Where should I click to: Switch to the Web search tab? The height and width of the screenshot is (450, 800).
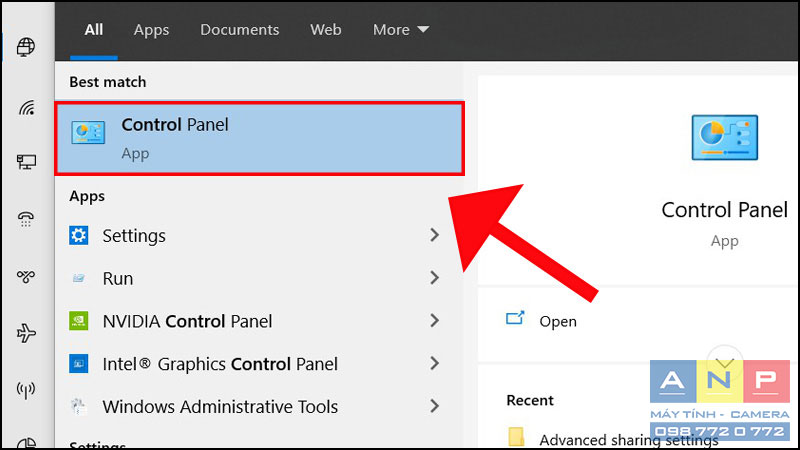(x=326, y=30)
